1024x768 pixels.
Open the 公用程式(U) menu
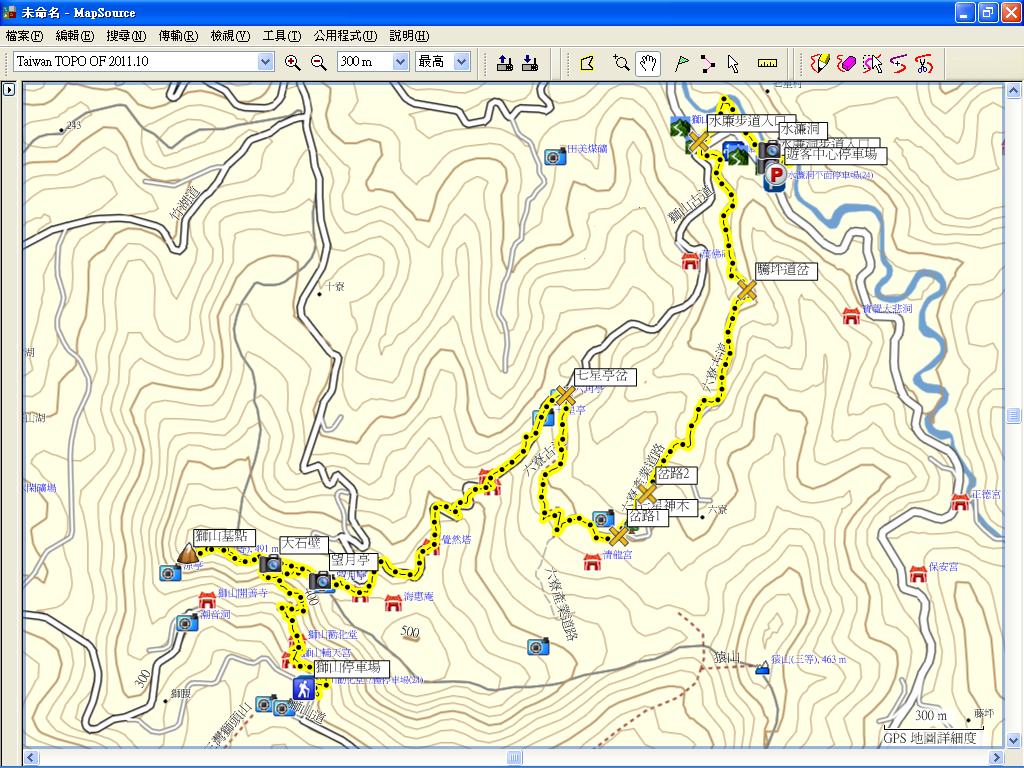coord(345,36)
